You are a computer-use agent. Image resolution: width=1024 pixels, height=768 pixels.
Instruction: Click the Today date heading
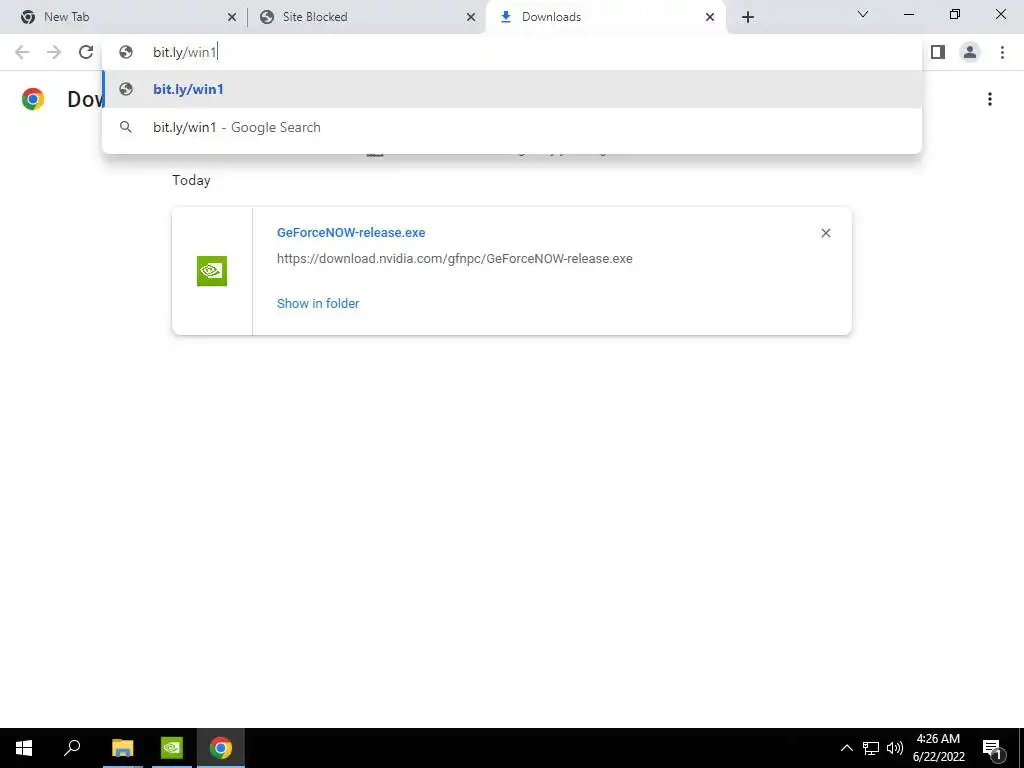191,180
